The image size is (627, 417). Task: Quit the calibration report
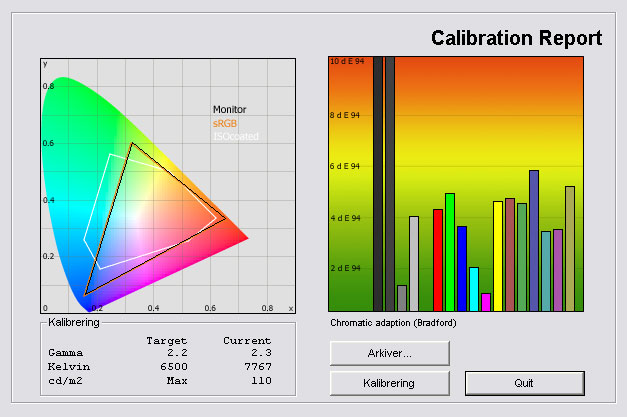coord(524,383)
